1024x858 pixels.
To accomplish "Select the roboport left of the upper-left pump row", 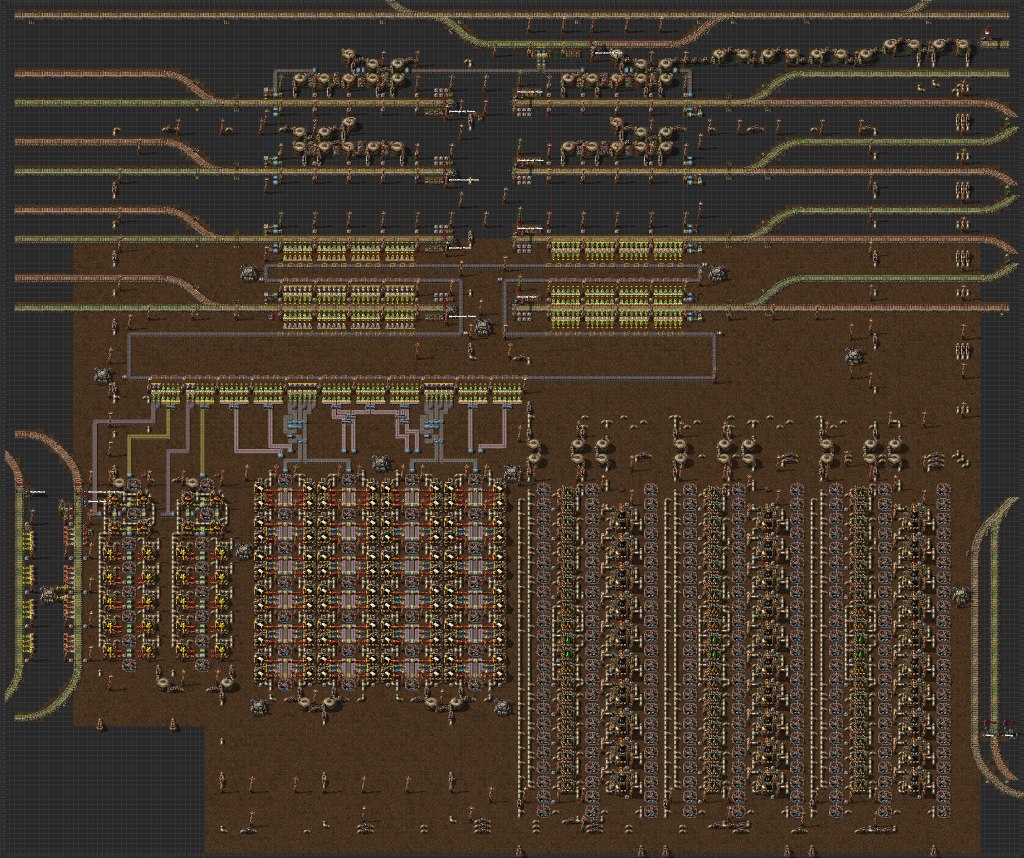I will tap(248, 272).
